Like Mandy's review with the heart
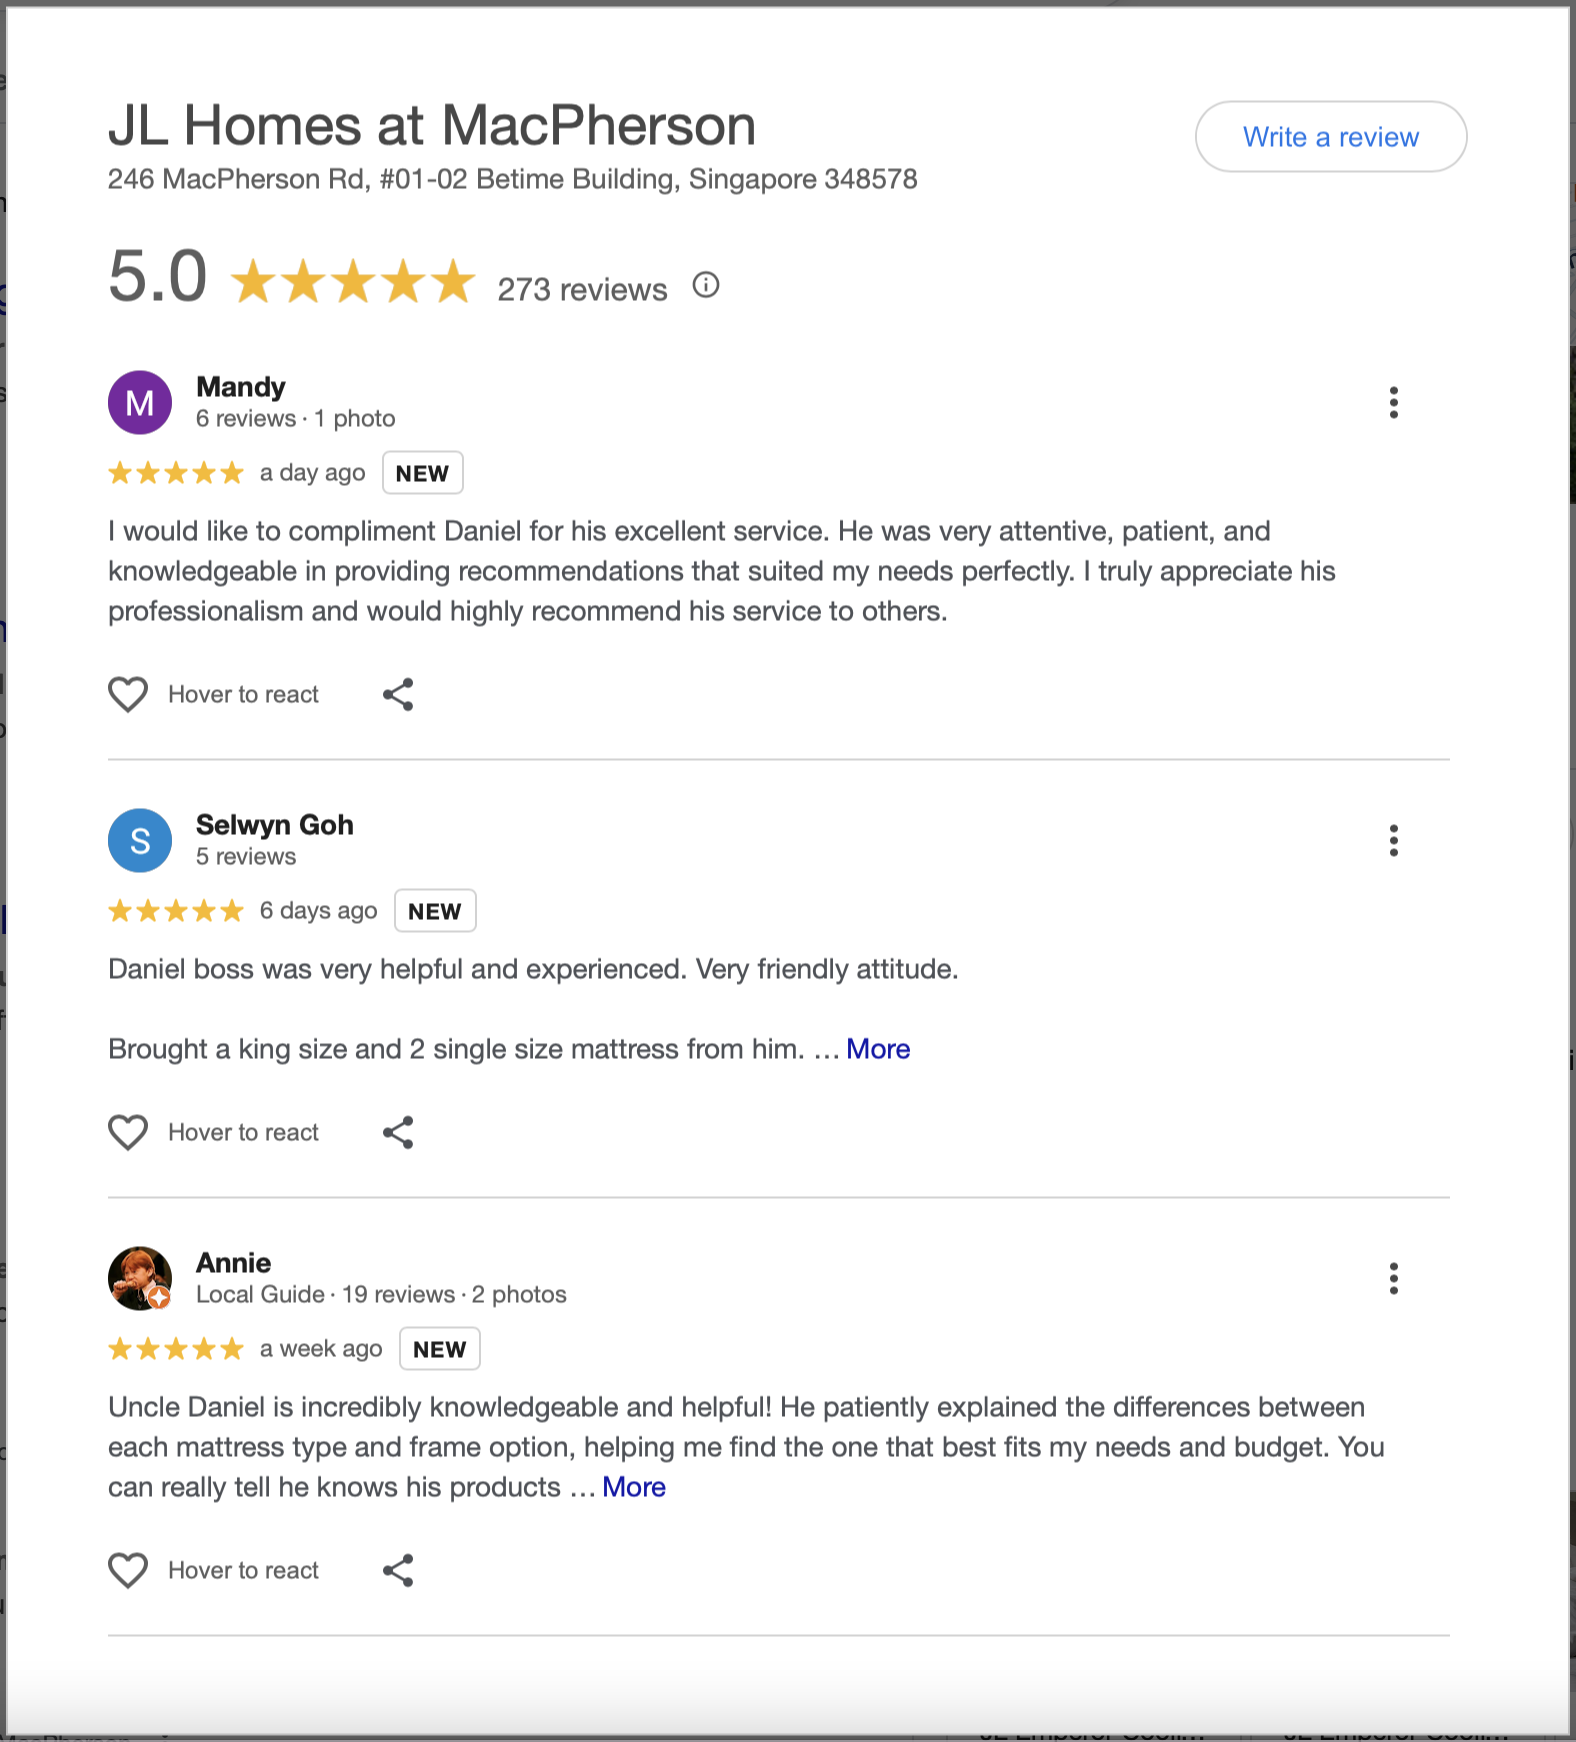The height and width of the screenshot is (1742, 1576). 128,694
